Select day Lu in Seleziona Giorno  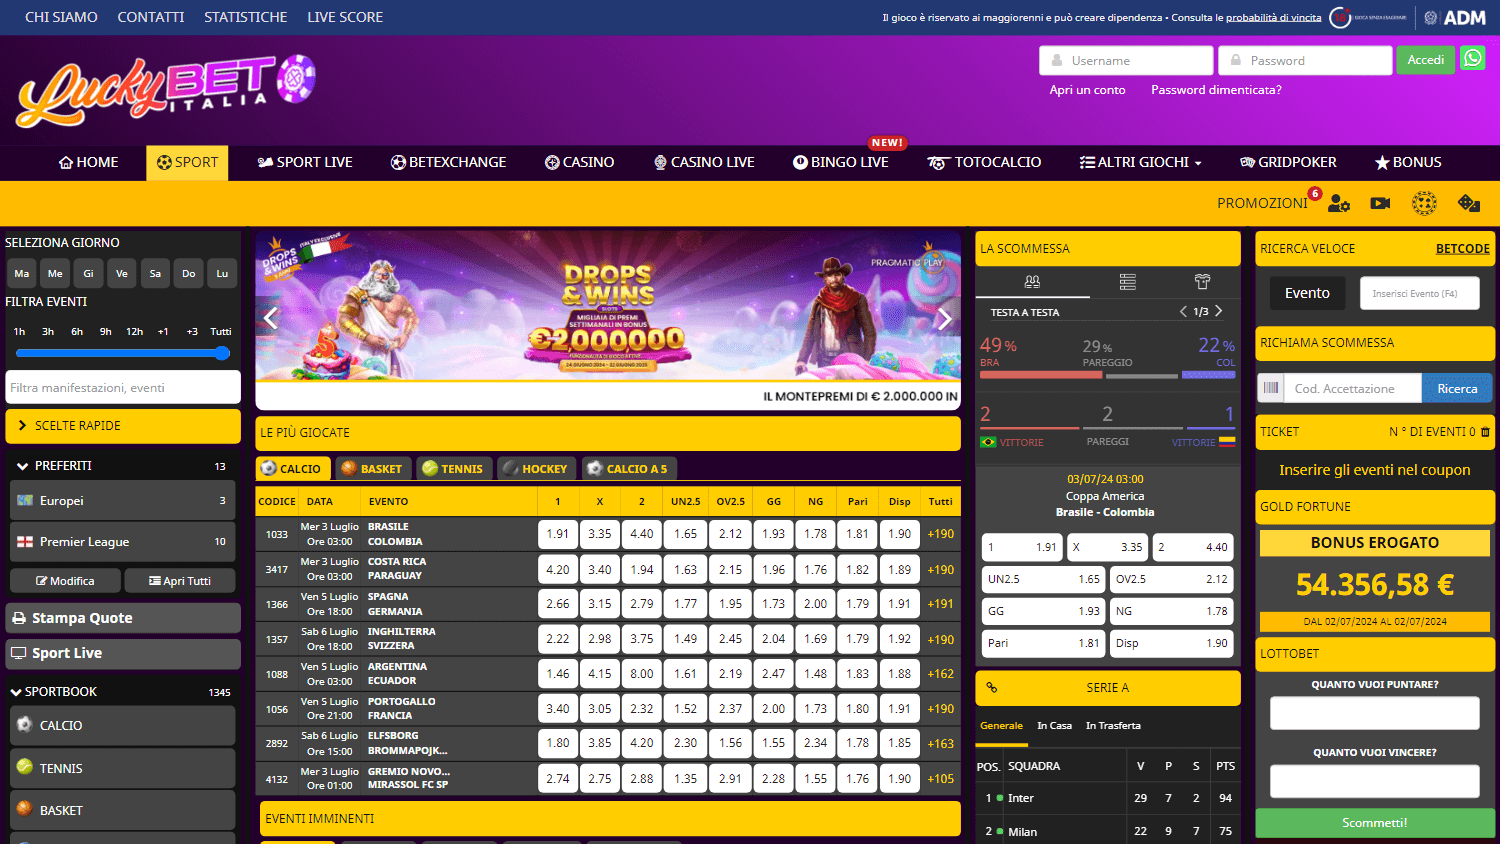tap(222, 273)
